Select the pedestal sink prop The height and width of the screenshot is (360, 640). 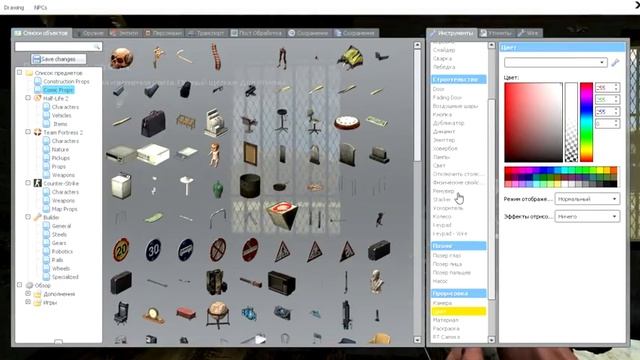(186, 186)
